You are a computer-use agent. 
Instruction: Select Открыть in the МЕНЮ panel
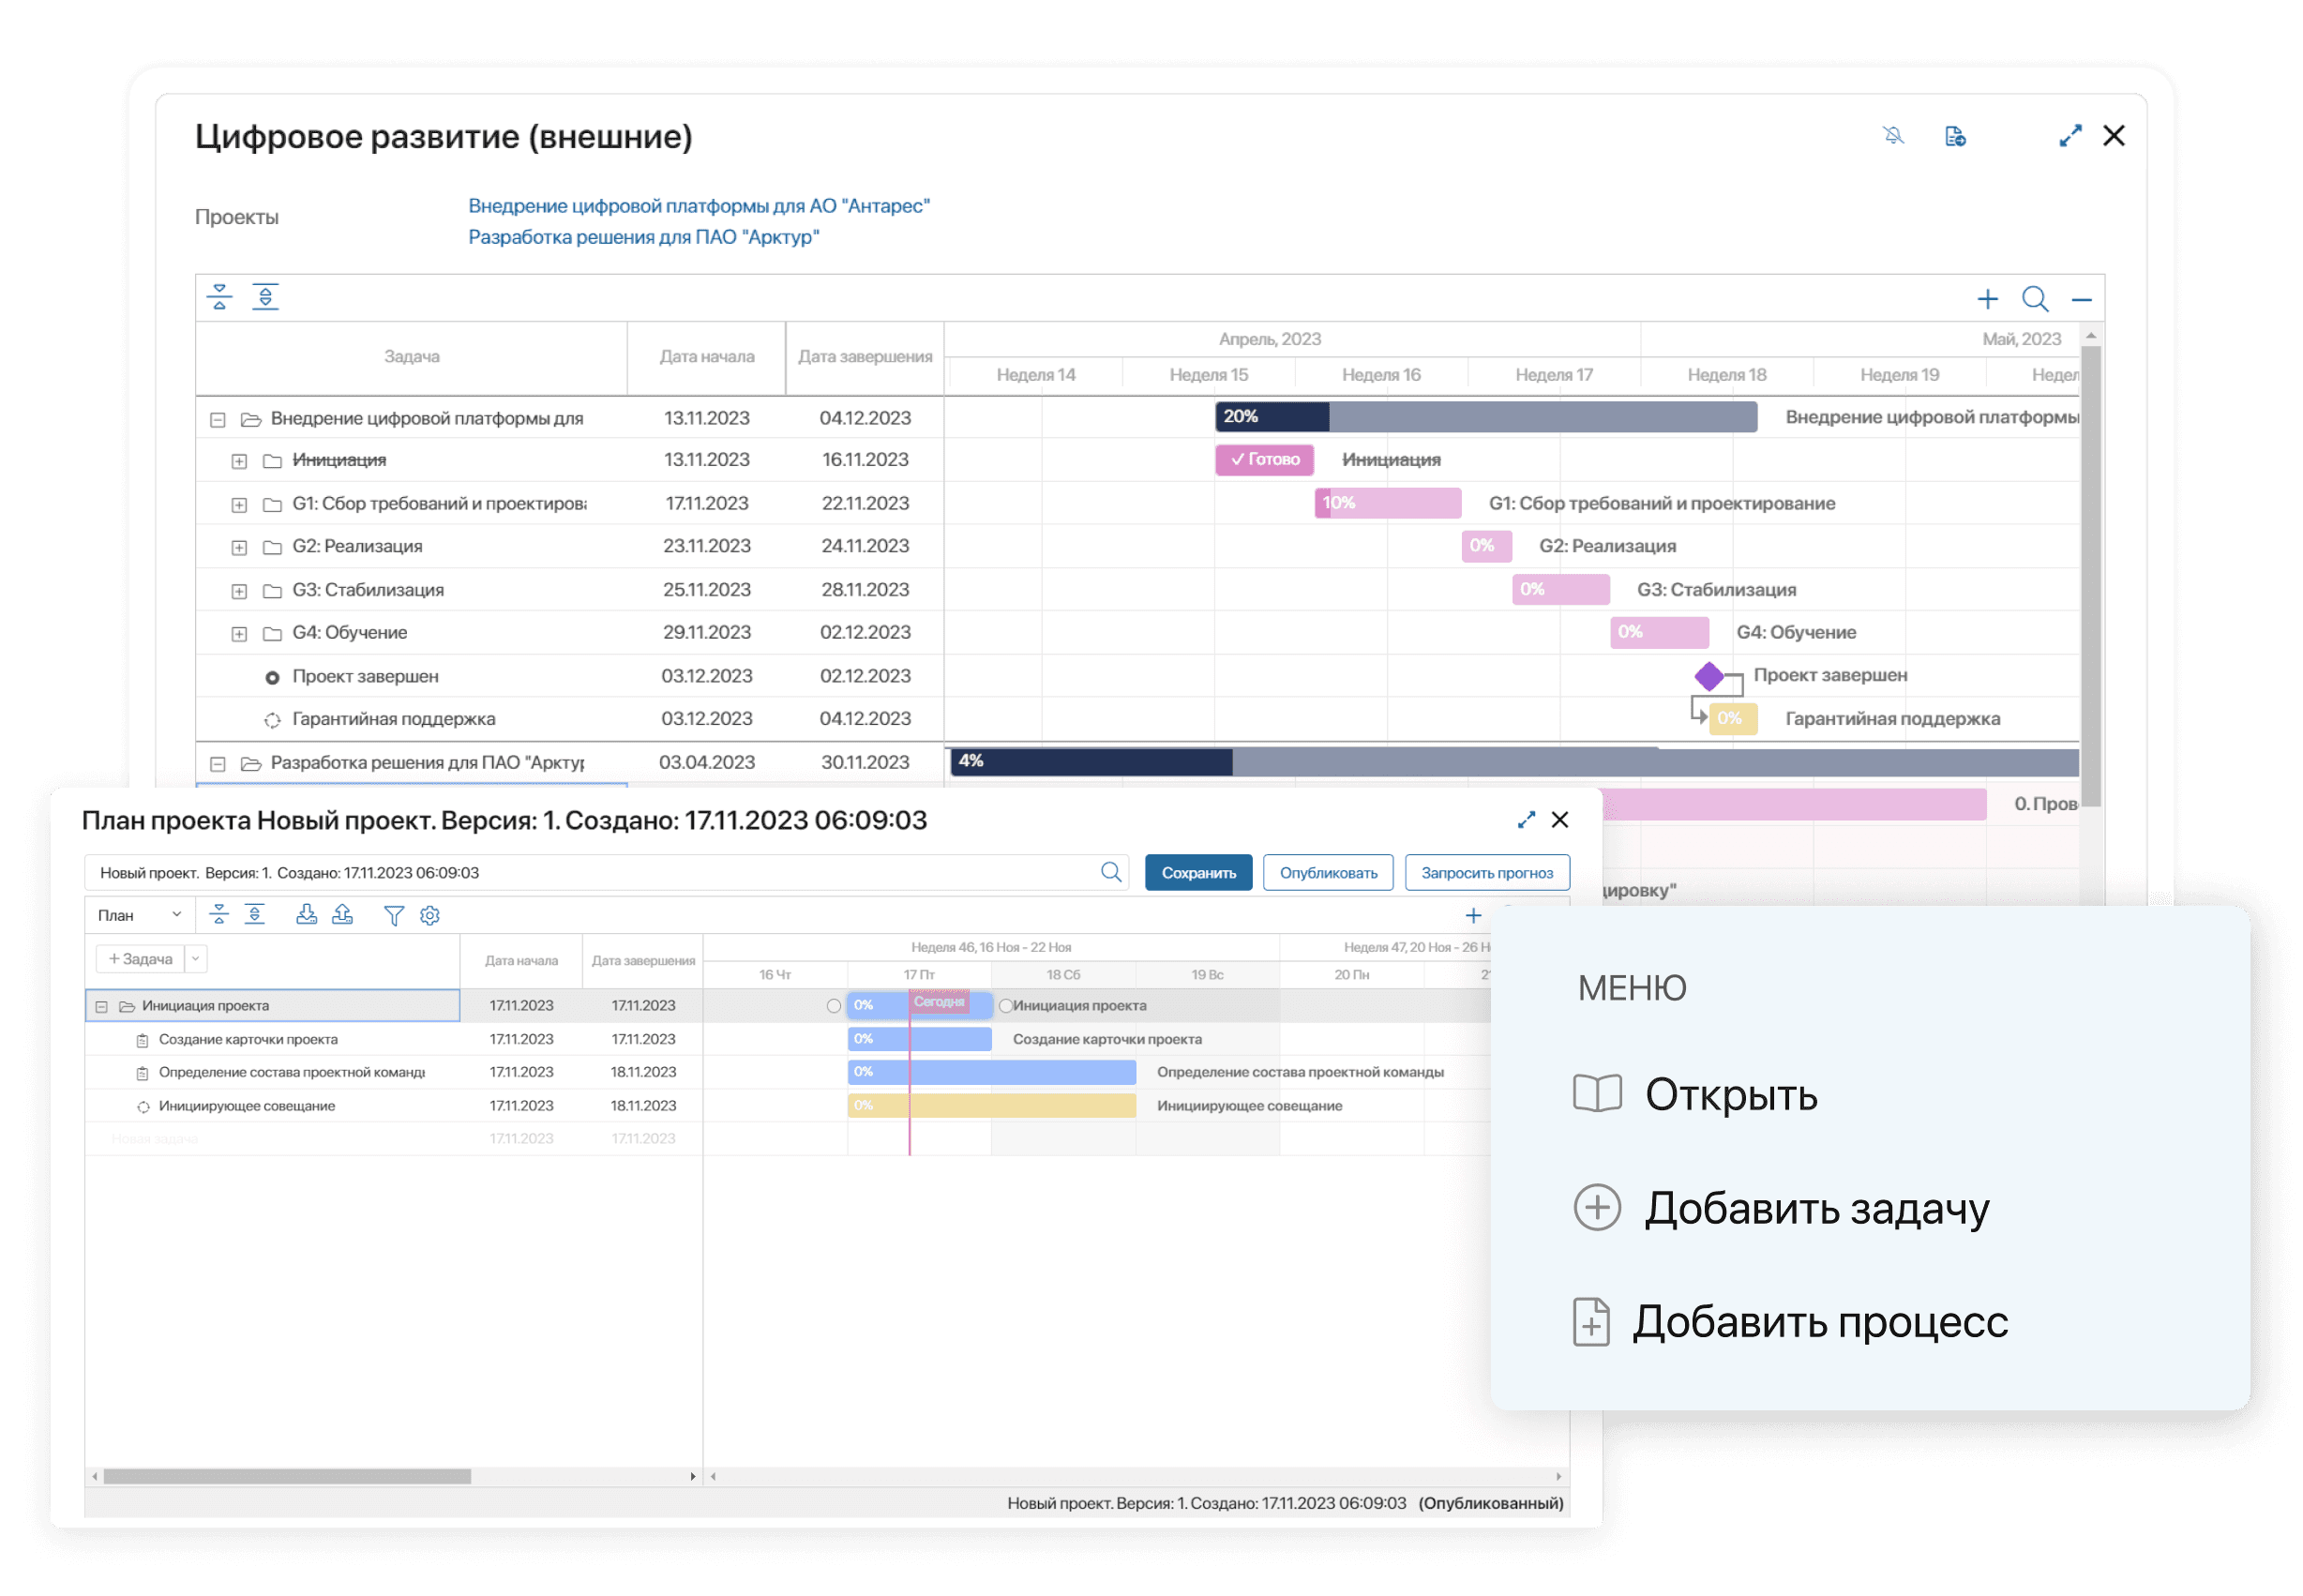(1730, 1095)
